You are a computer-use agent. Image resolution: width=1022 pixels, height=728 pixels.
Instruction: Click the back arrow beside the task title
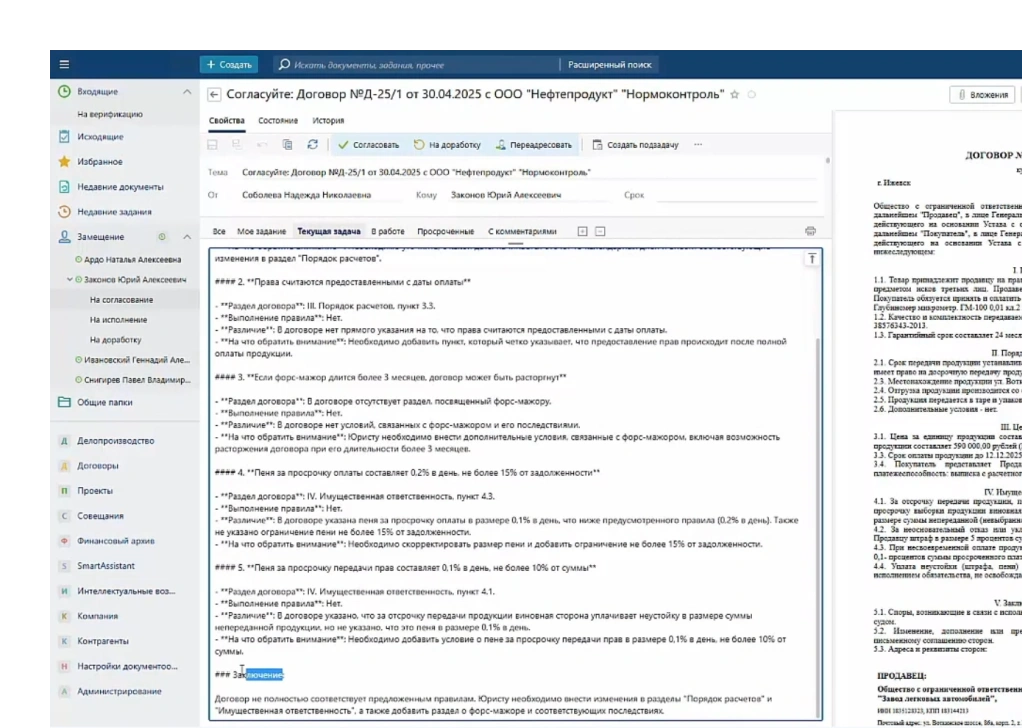tap(214, 95)
